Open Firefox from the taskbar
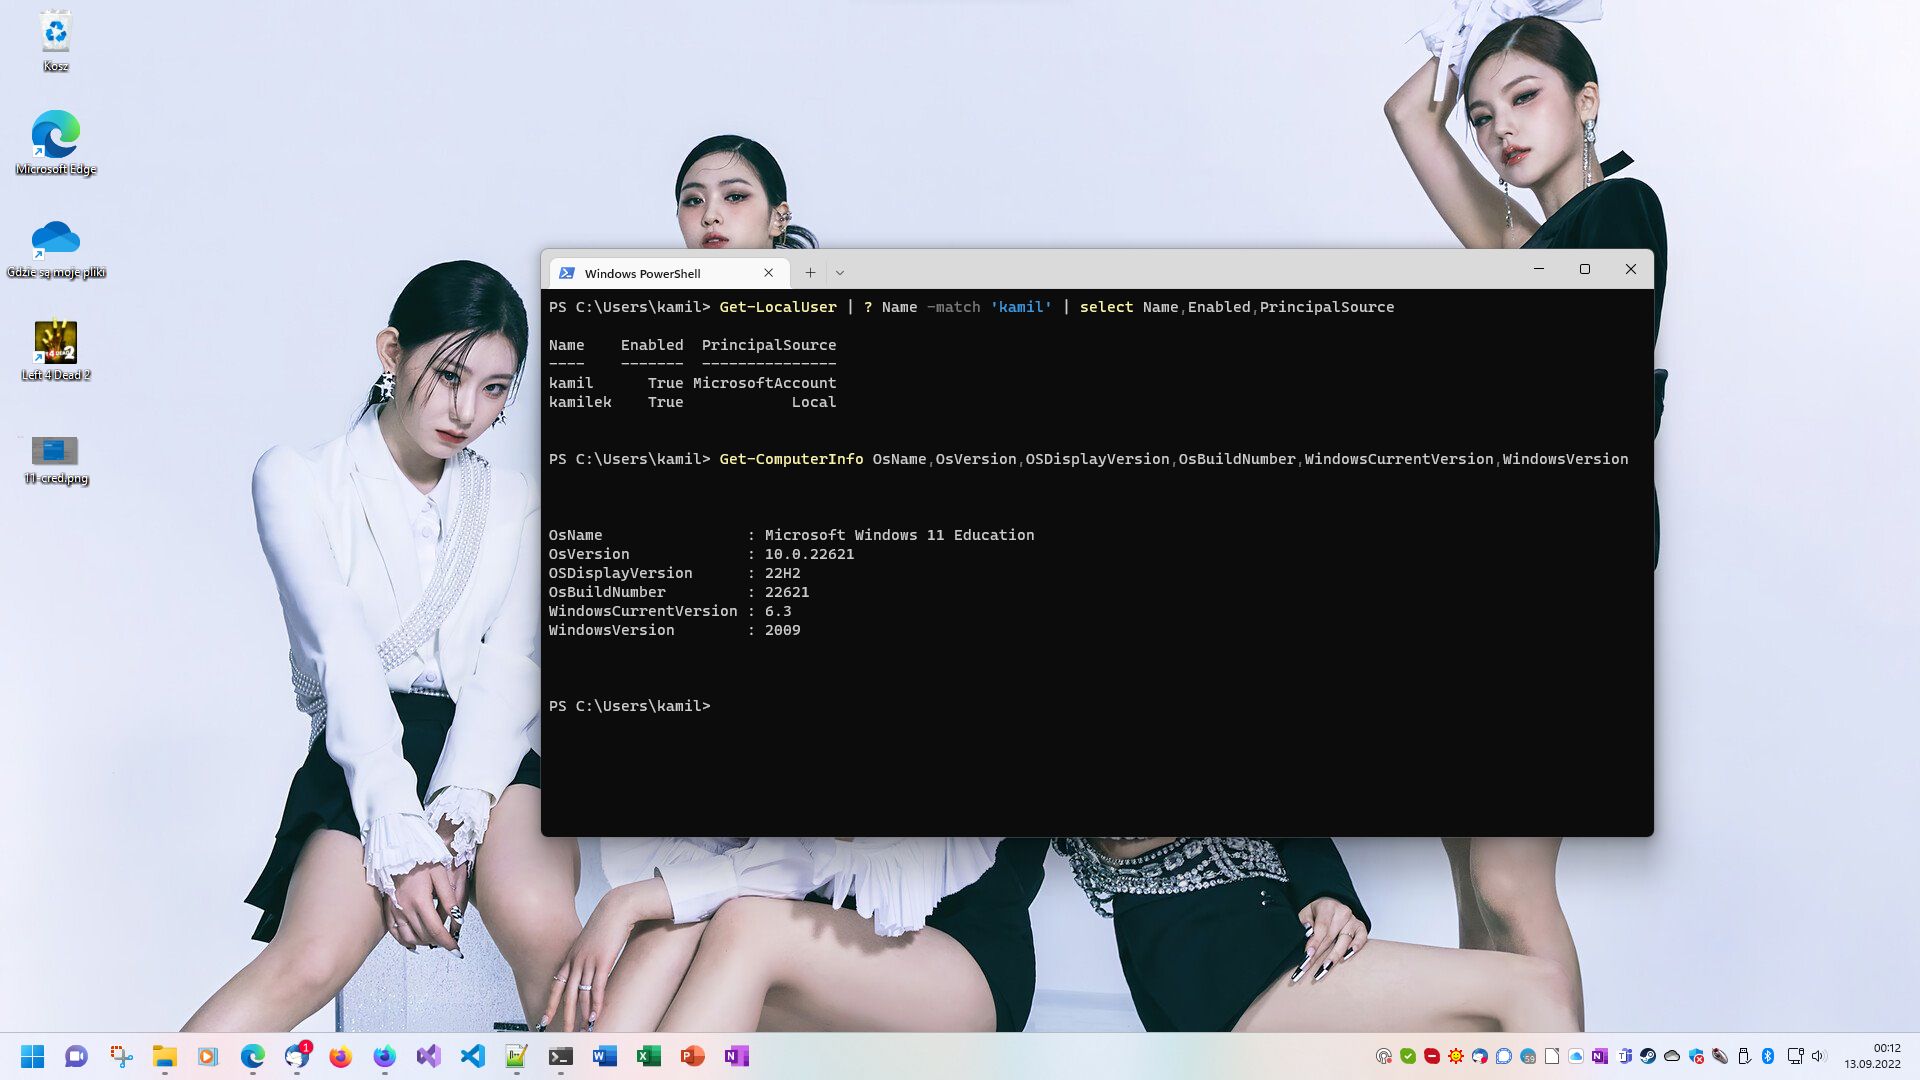Image resolution: width=1920 pixels, height=1080 pixels. 340,1056
